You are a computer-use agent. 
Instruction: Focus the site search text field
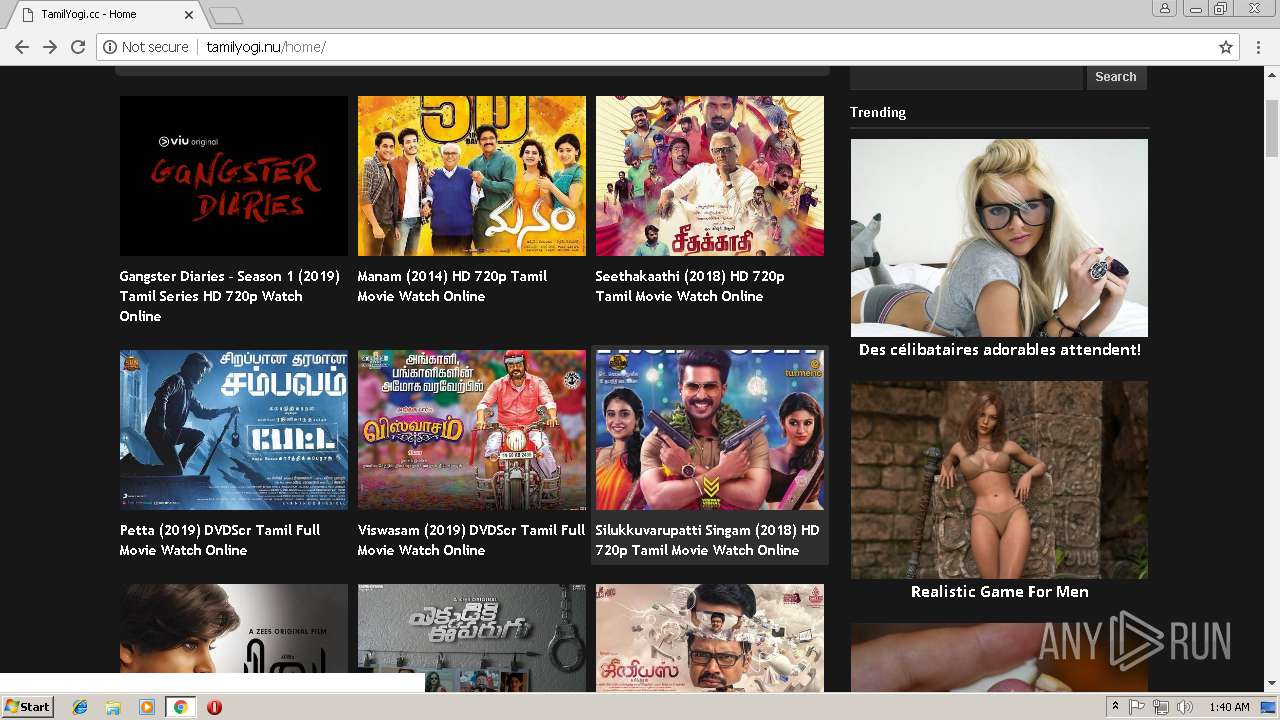(966, 77)
